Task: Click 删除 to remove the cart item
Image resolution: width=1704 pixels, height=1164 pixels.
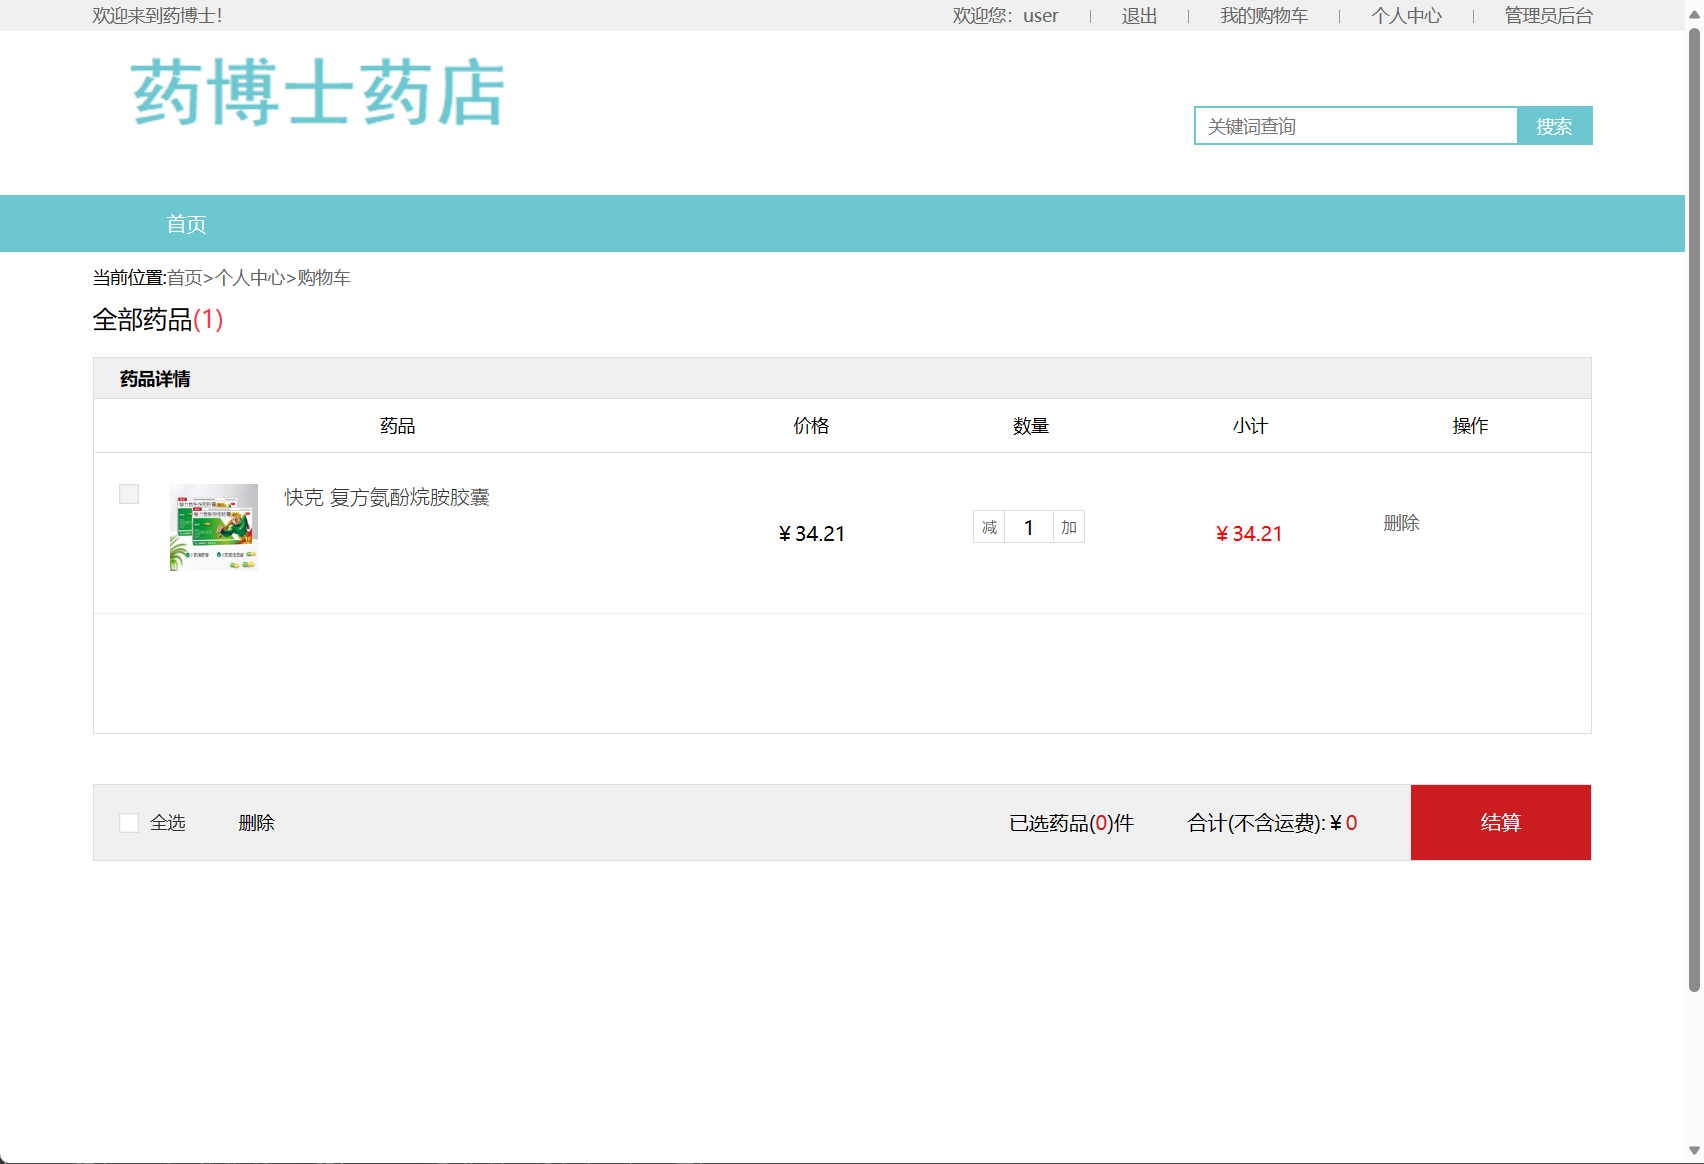Action: click(1401, 522)
